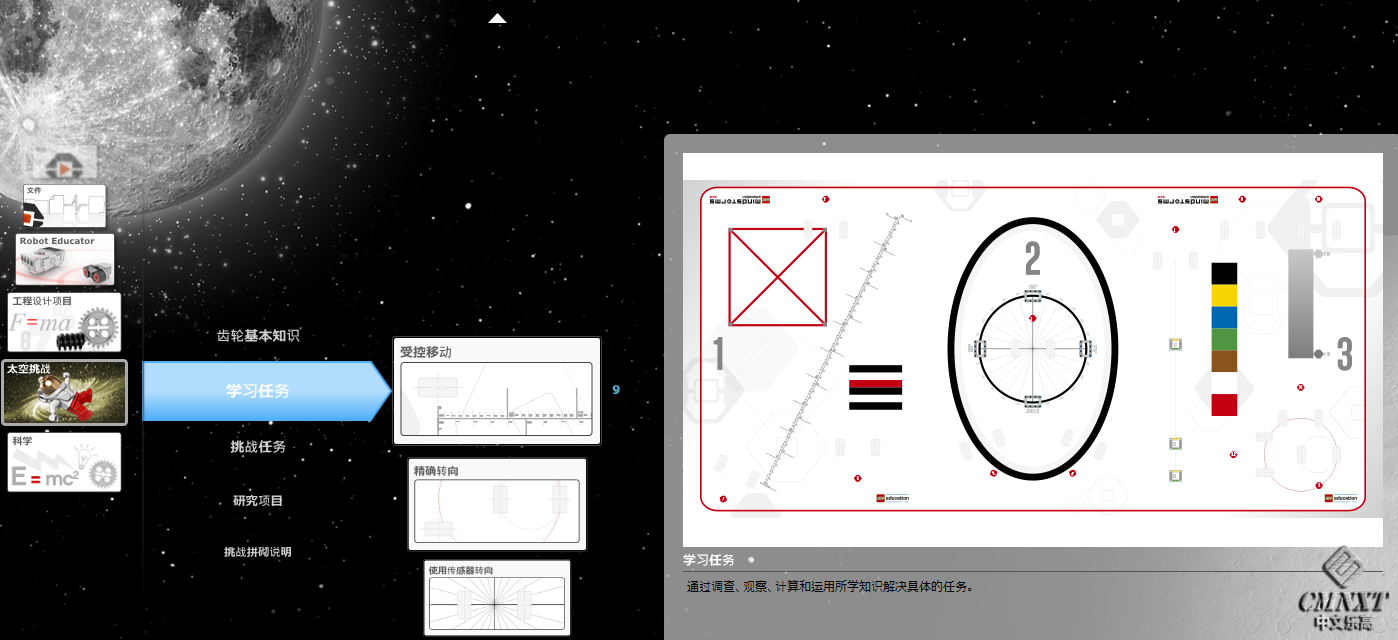Open the 科学 category tile
This screenshot has width=1398, height=640.
(65, 462)
